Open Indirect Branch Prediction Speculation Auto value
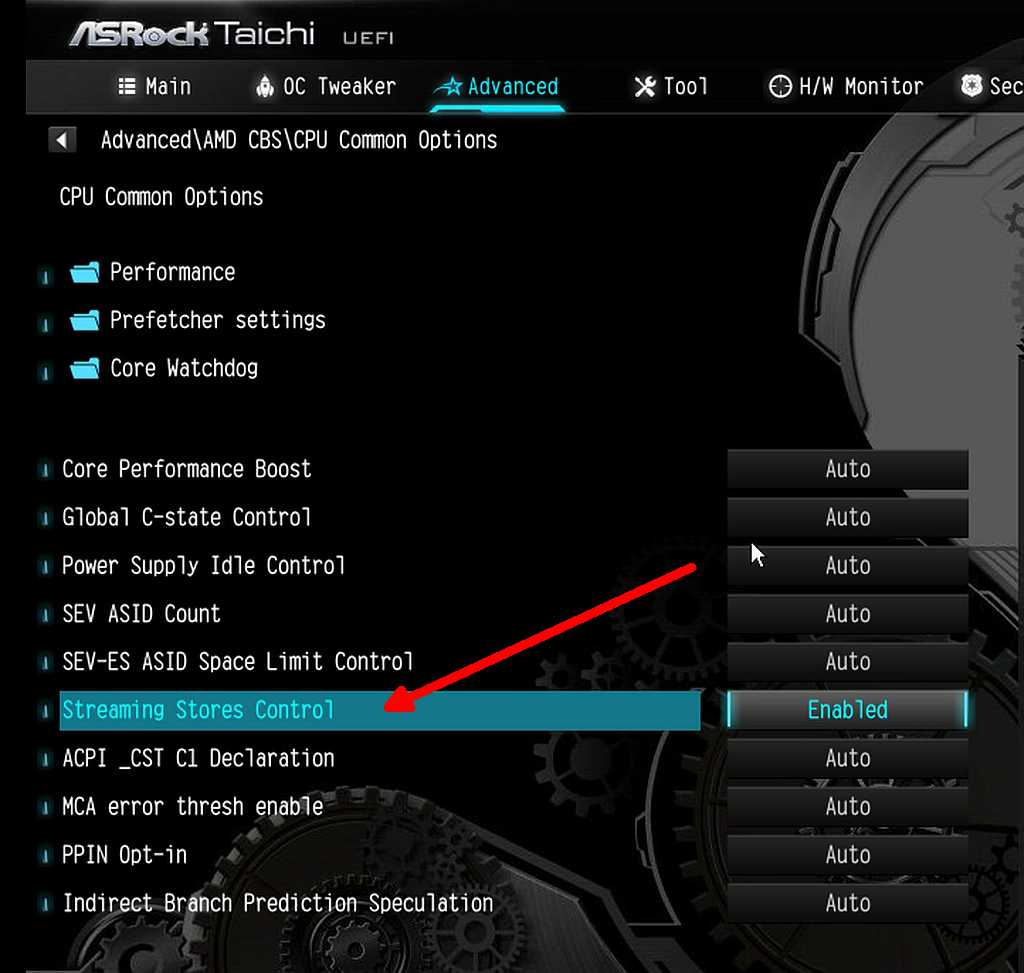1024x973 pixels. (848, 903)
